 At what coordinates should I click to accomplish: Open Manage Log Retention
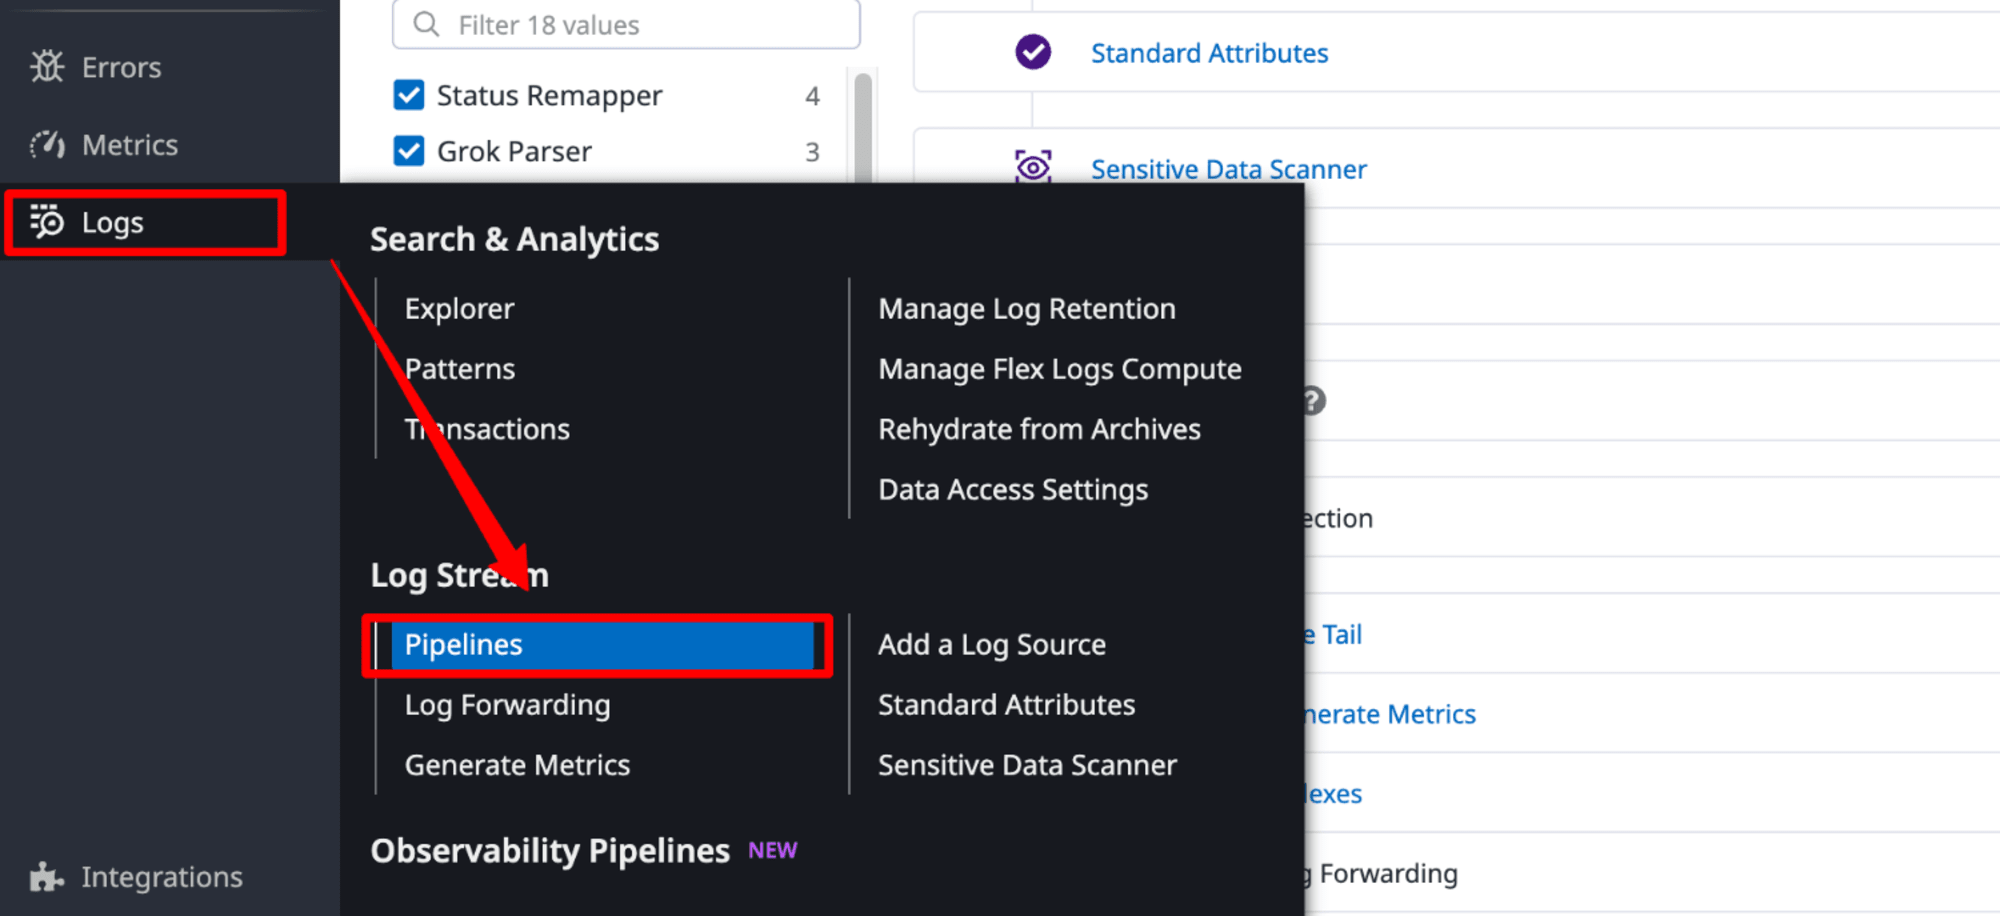(x=1027, y=309)
